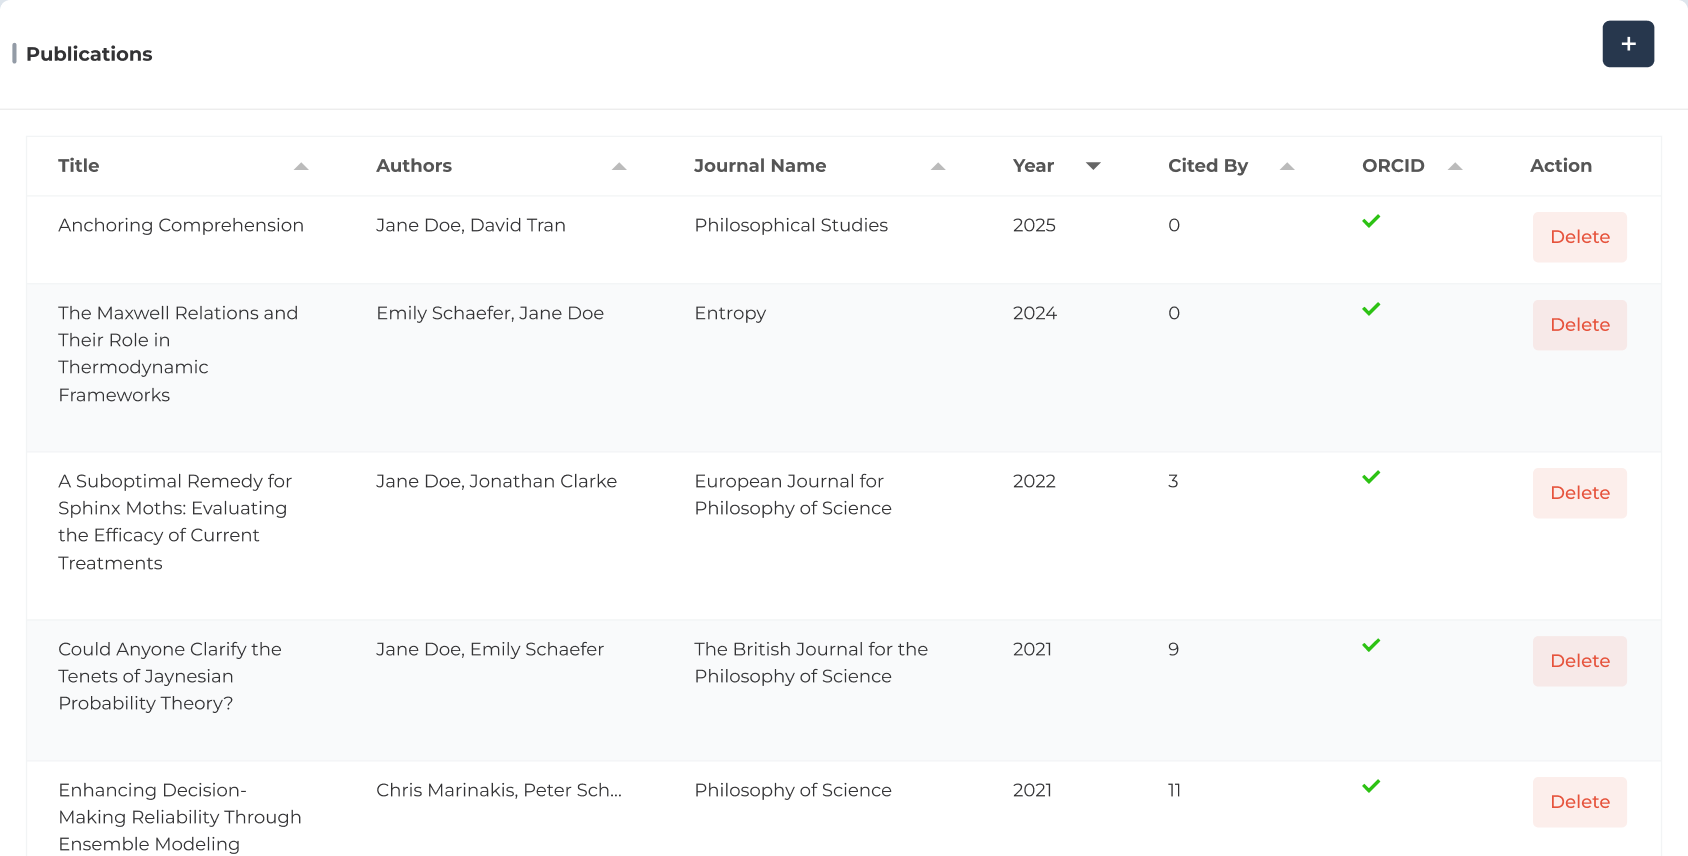Sort by Authors using its arrow icon
Image resolution: width=1688 pixels, height=856 pixels.
(619, 166)
